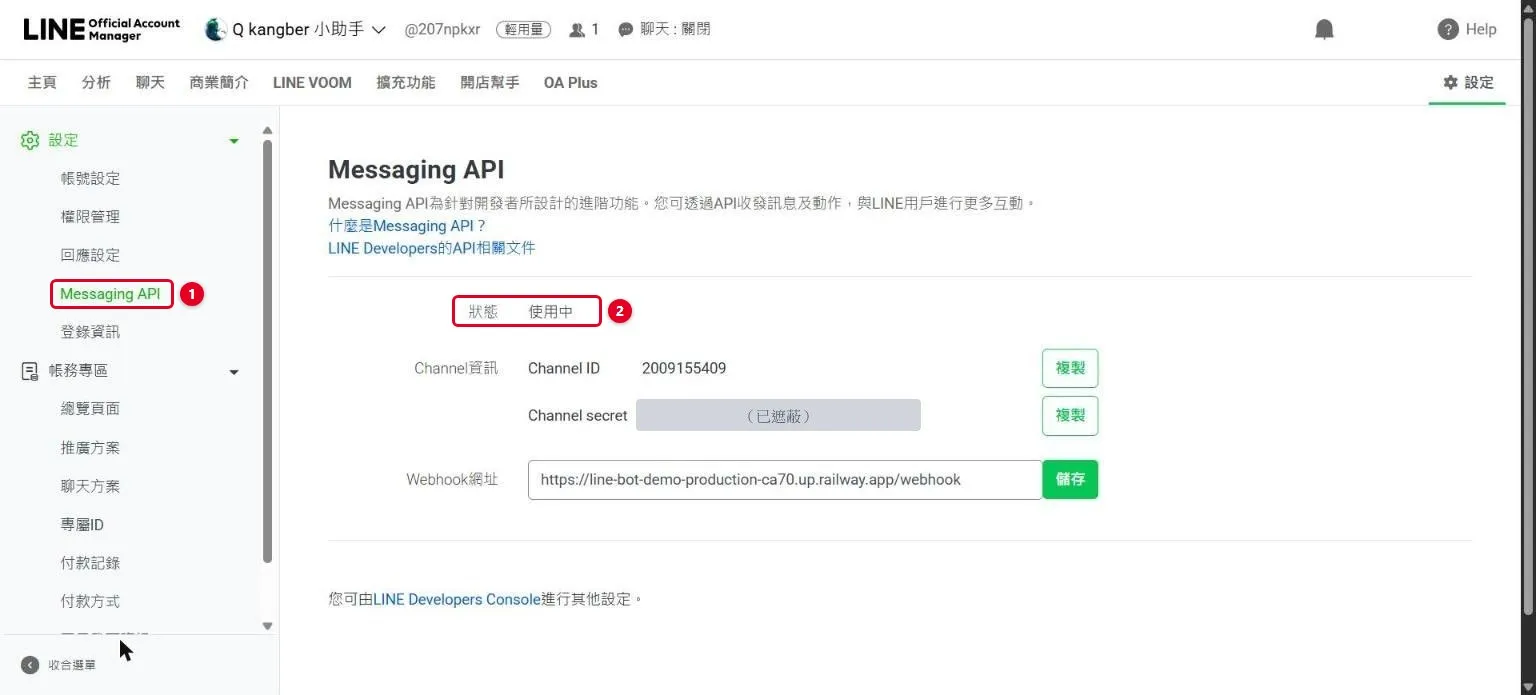Viewport: 1536px width, 695px height.
Task: Open 推廣方案 in the sidebar
Action: tap(90, 447)
